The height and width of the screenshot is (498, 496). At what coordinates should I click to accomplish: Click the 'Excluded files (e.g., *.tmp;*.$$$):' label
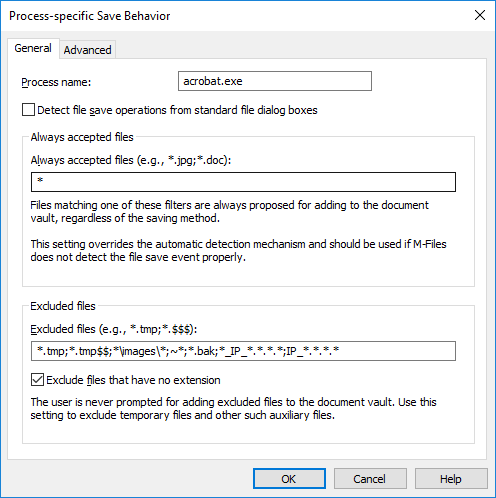point(114,329)
